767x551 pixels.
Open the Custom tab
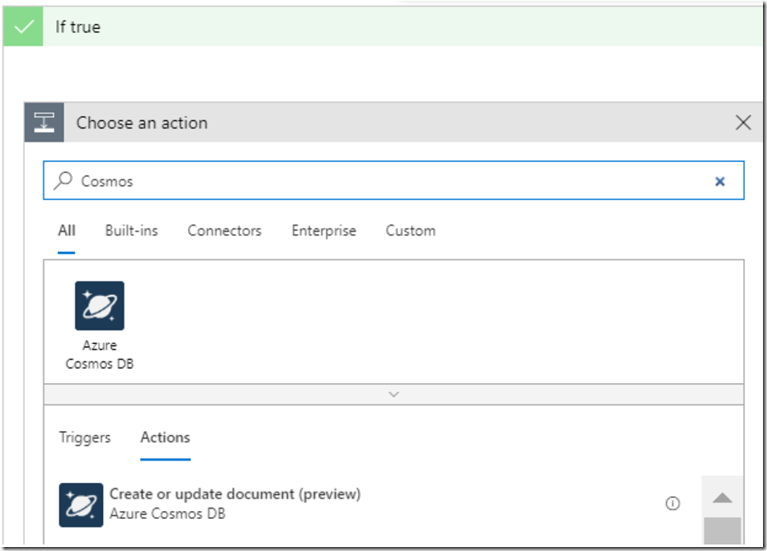[410, 230]
